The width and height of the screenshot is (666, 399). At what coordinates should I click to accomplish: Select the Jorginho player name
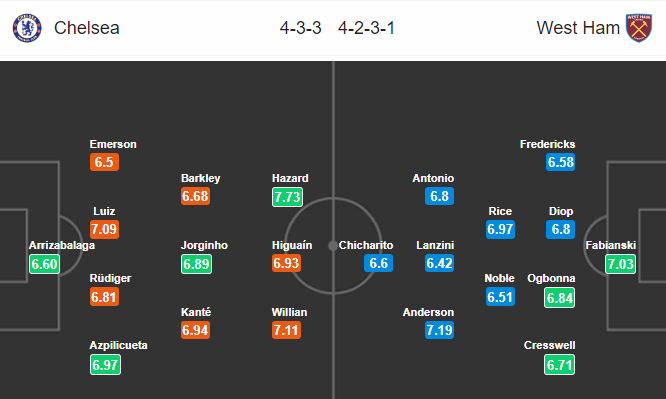coord(204,245)
